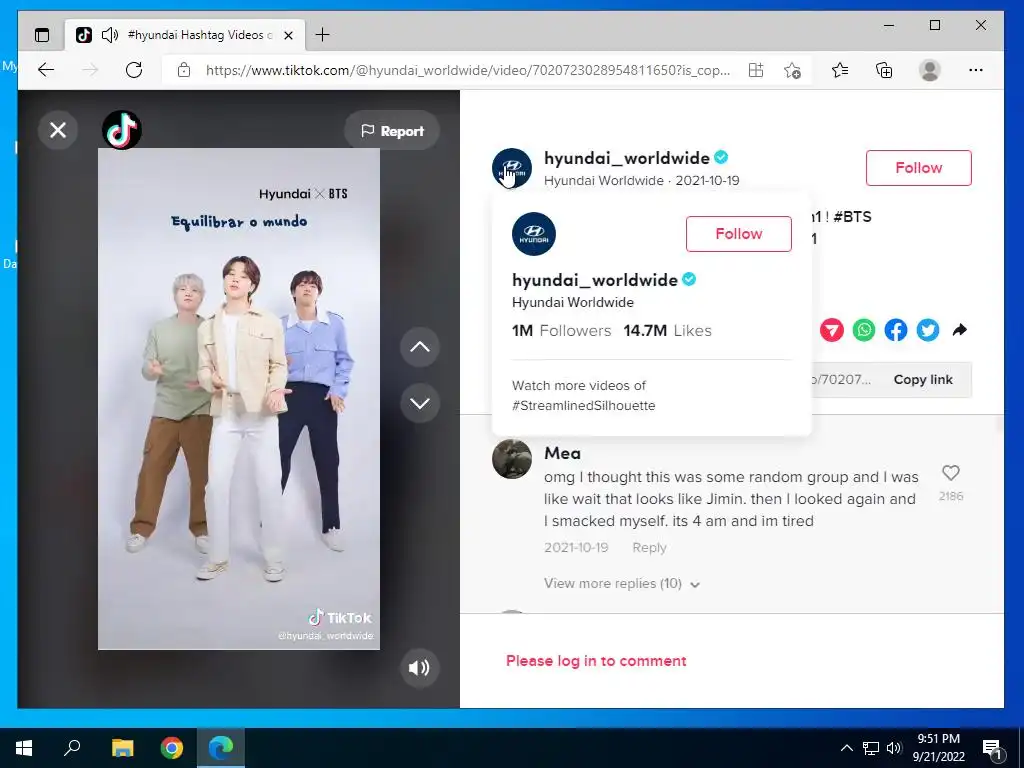Open browser tab actions menu icon
This screenshot has height=768, width=1024.
(x=42, y=35)
